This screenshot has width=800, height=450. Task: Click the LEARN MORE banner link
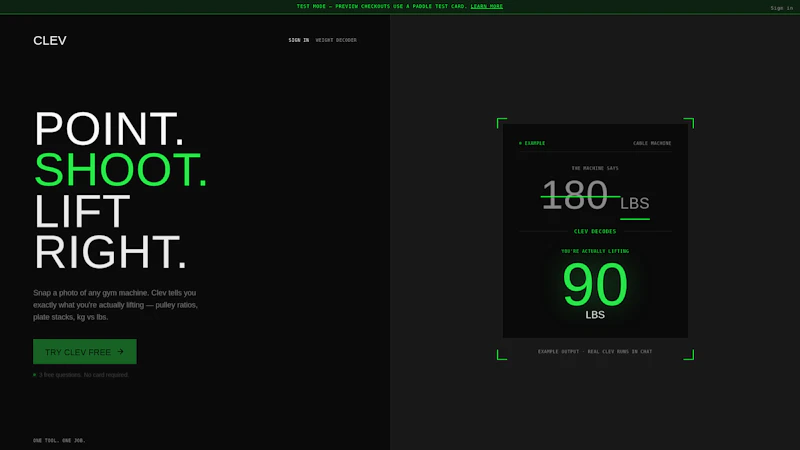tap(486, 7)
